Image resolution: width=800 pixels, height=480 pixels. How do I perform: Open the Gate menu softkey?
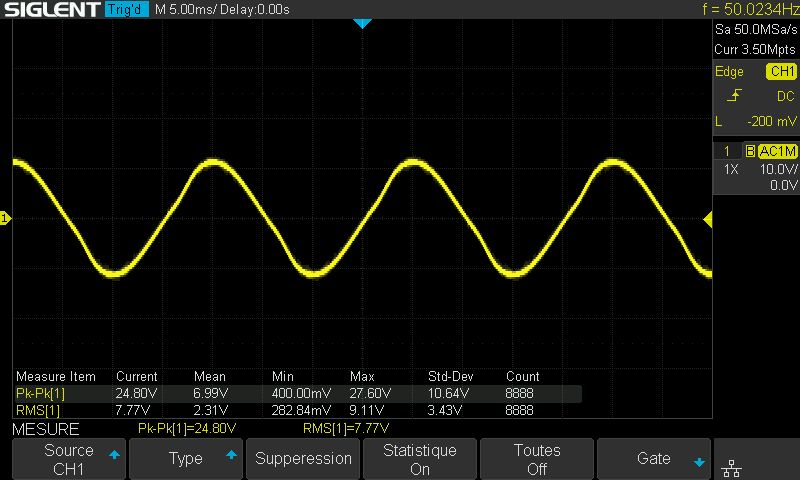(x=654, y=459)
